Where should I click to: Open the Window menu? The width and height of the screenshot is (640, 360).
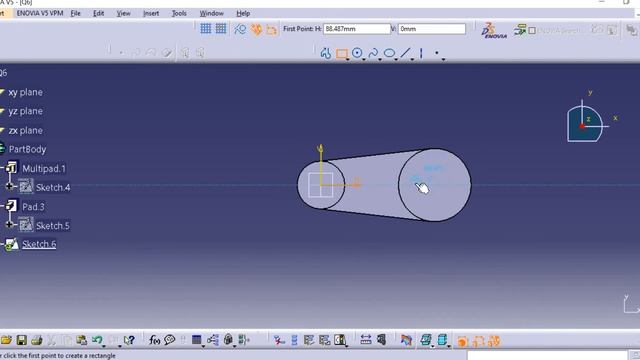[x=211, y=13]
